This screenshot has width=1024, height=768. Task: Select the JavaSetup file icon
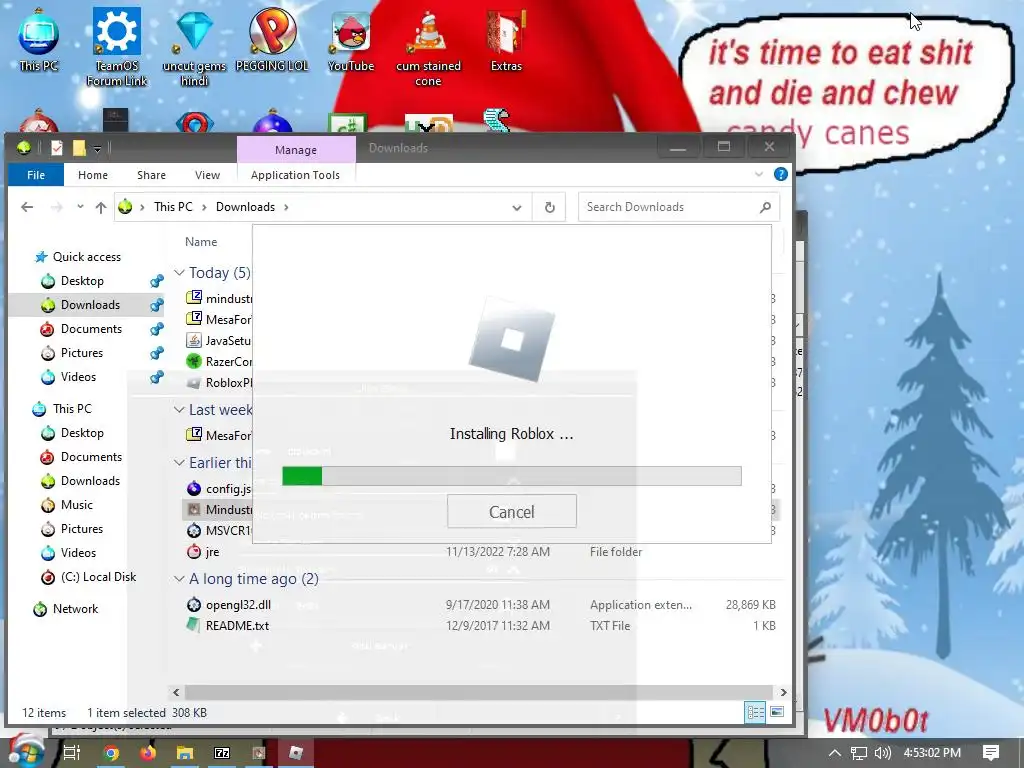(x=194, y=340)
